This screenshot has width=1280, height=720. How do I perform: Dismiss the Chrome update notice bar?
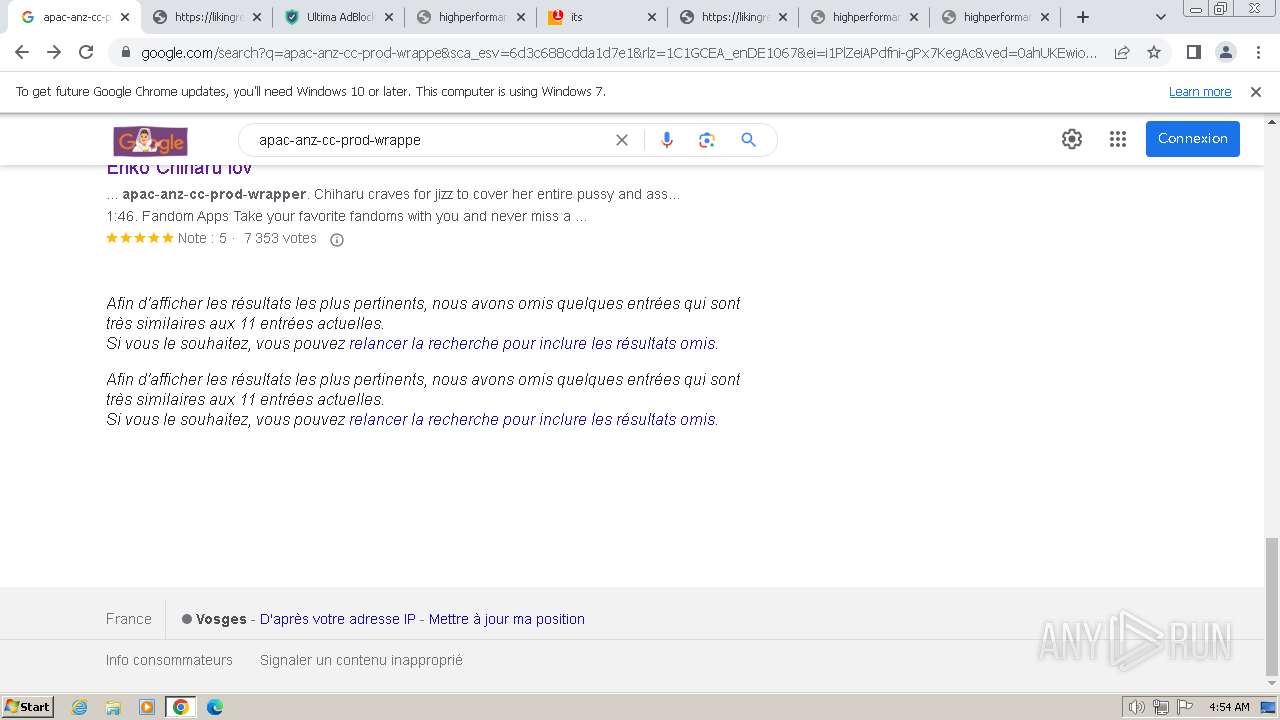pos(1256,91)
